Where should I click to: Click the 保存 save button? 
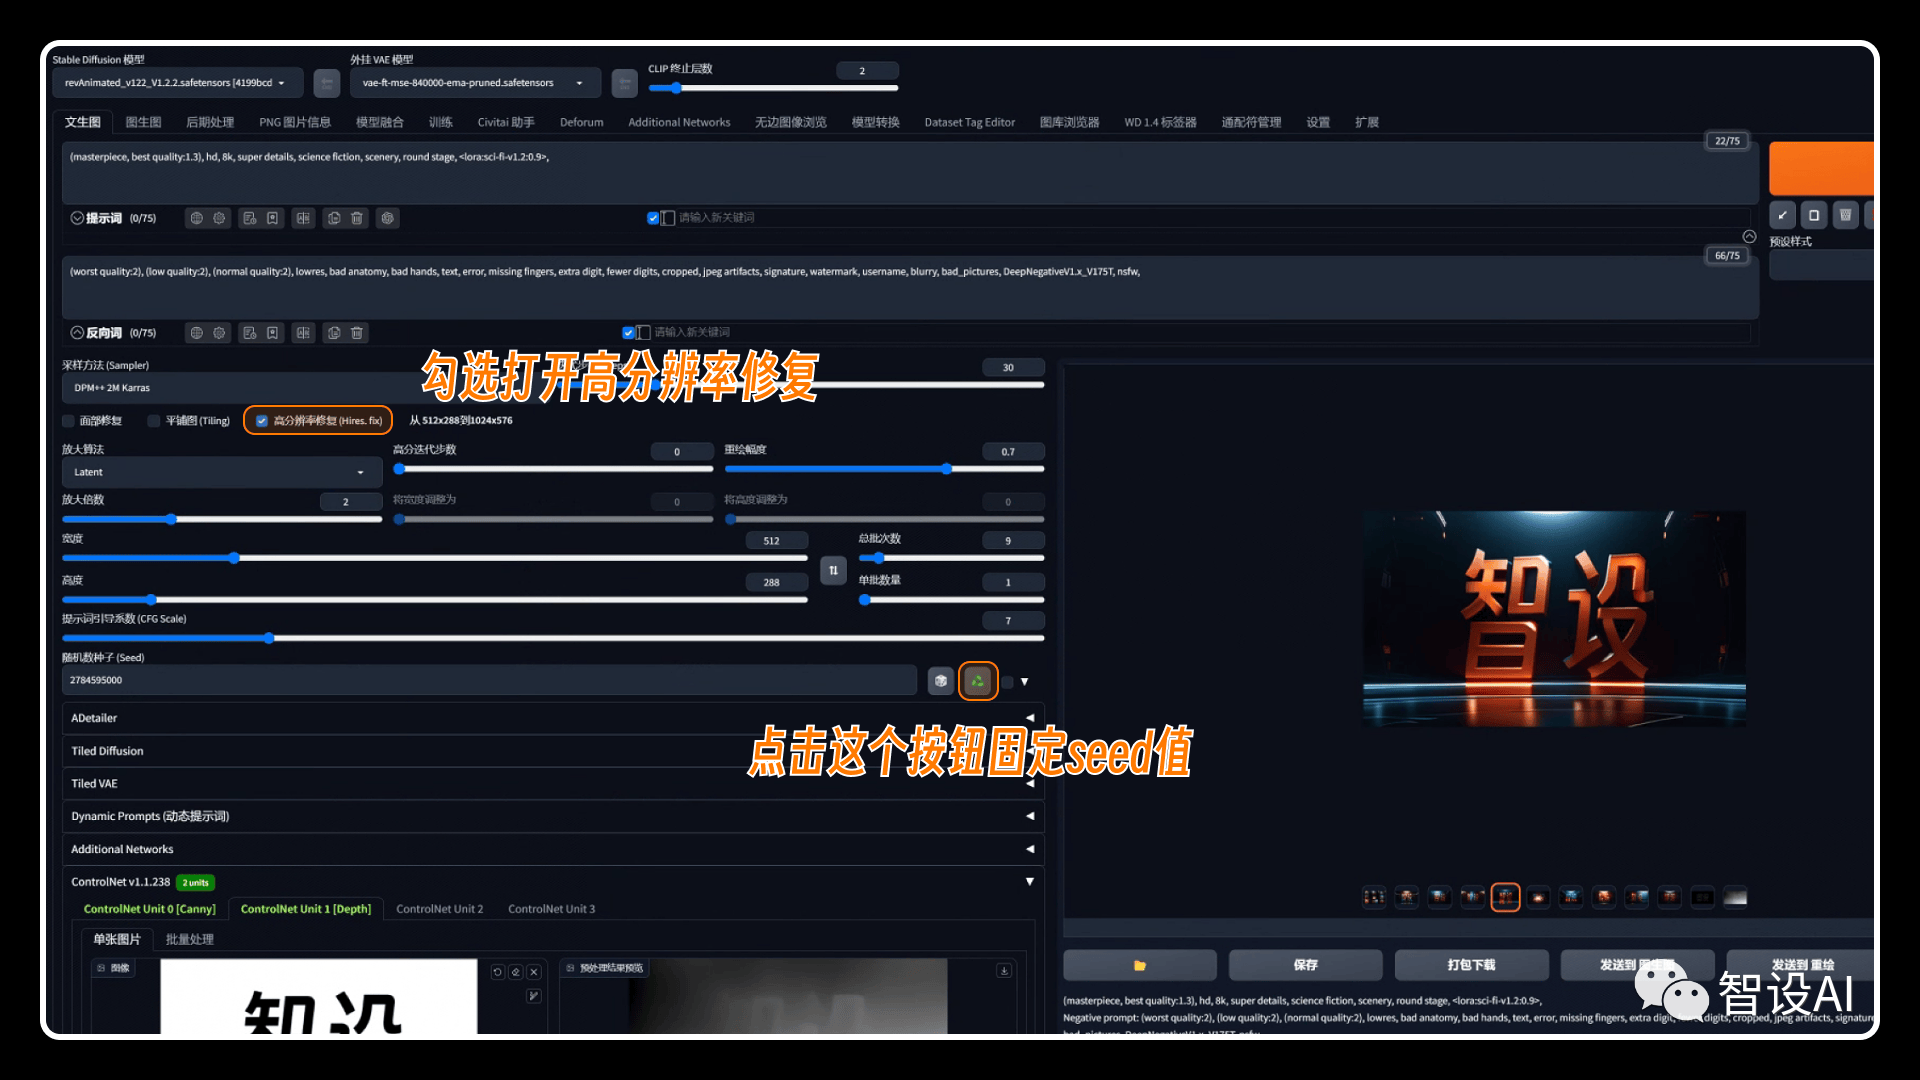click(x=1305, y=965)
